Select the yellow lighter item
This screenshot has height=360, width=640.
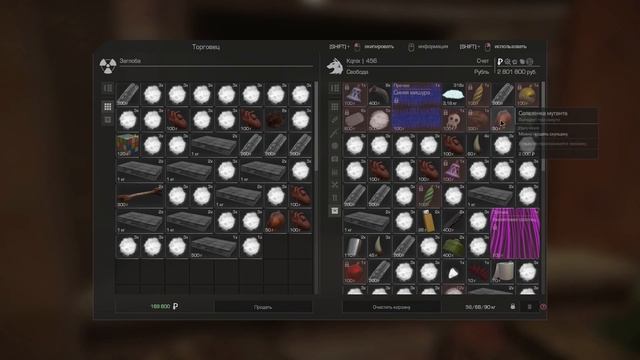429,221
